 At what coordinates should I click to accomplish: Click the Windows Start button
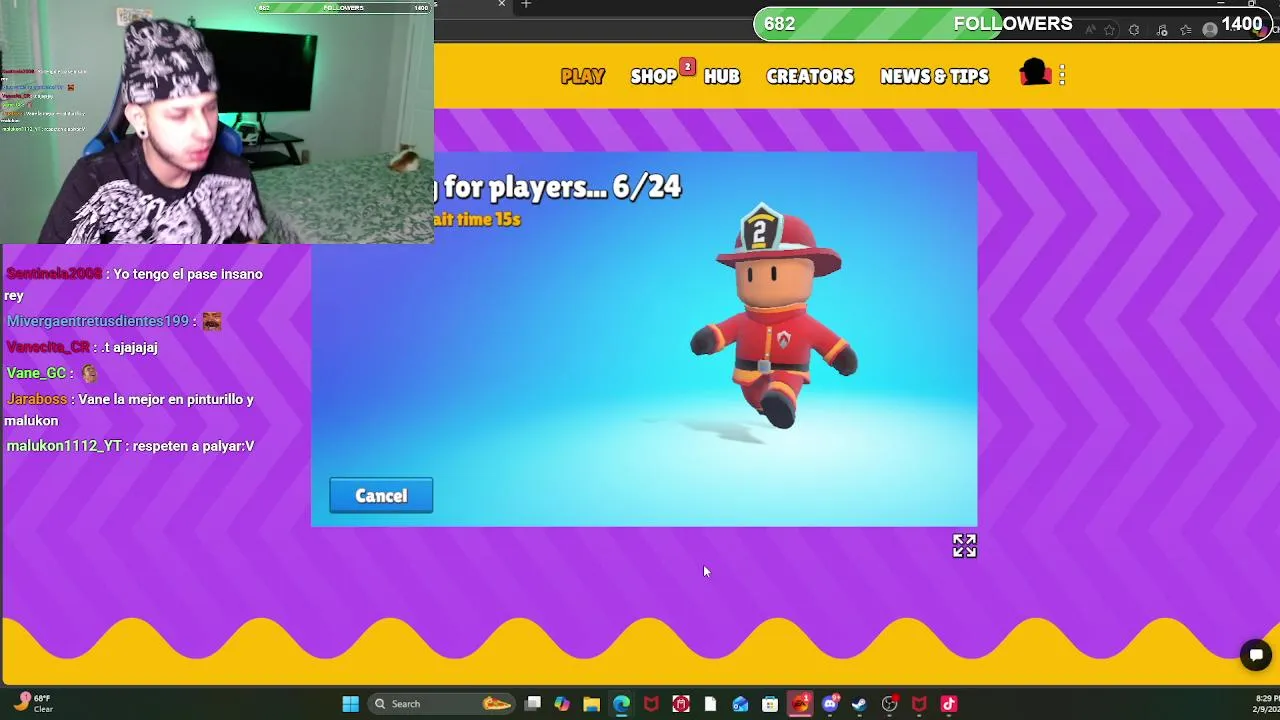pos(350,704)
